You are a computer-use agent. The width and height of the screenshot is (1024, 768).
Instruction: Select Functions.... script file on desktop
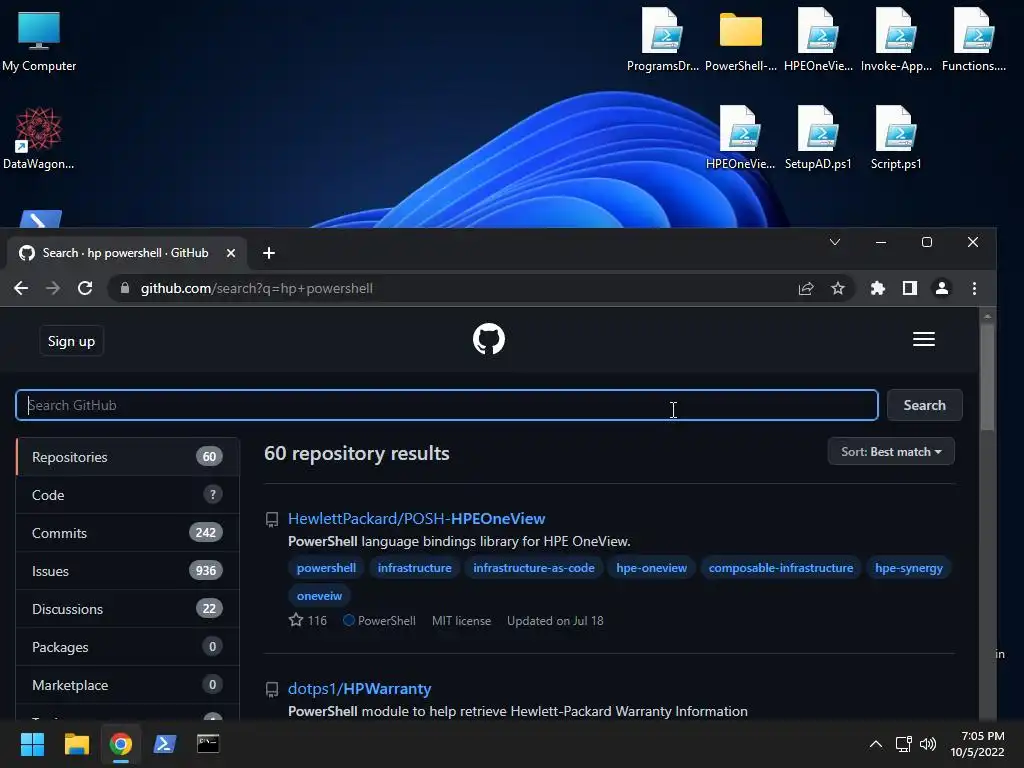tap(974, 40)
